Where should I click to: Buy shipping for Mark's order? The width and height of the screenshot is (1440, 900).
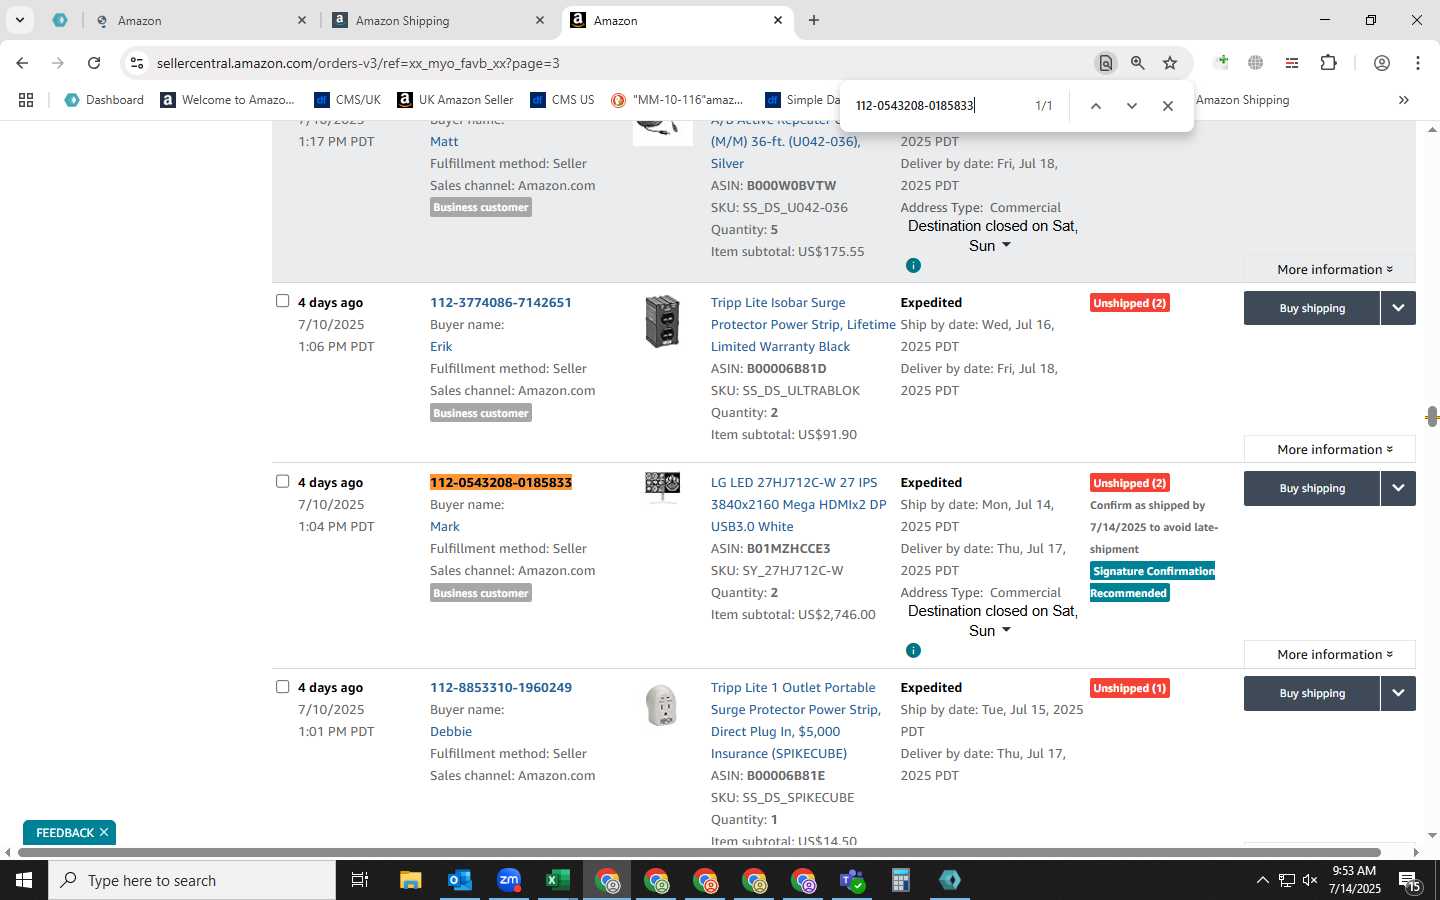pos(1312,488)
